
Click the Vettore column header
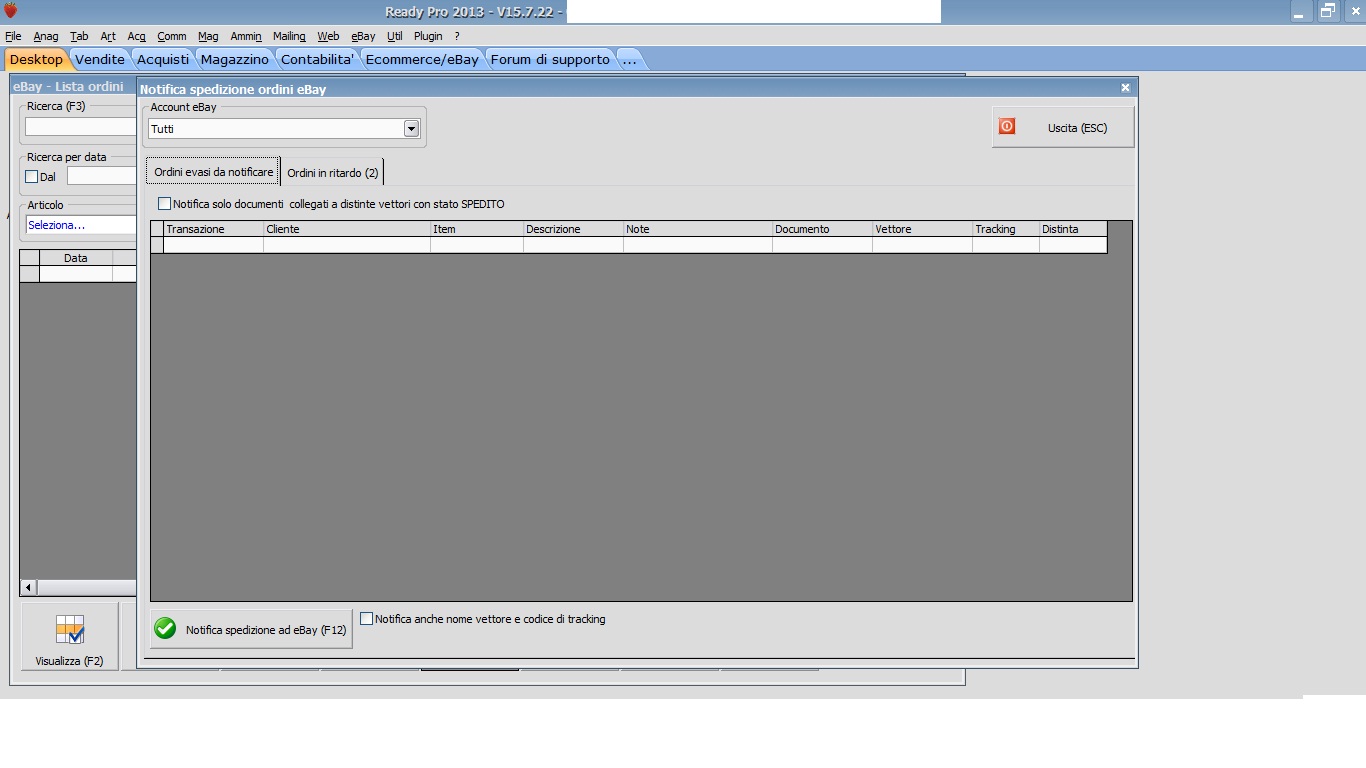click(x=922, y=229)
